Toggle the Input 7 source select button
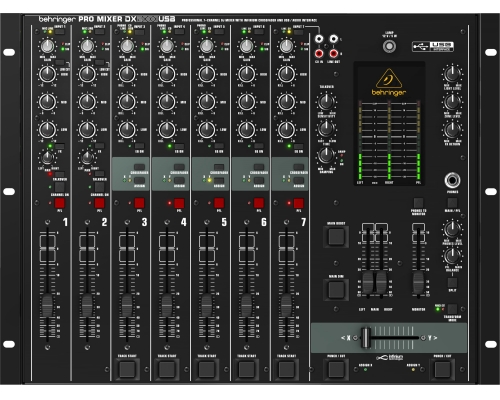The height and width of the screenshot is (400, 500). [x=298, y=32]
